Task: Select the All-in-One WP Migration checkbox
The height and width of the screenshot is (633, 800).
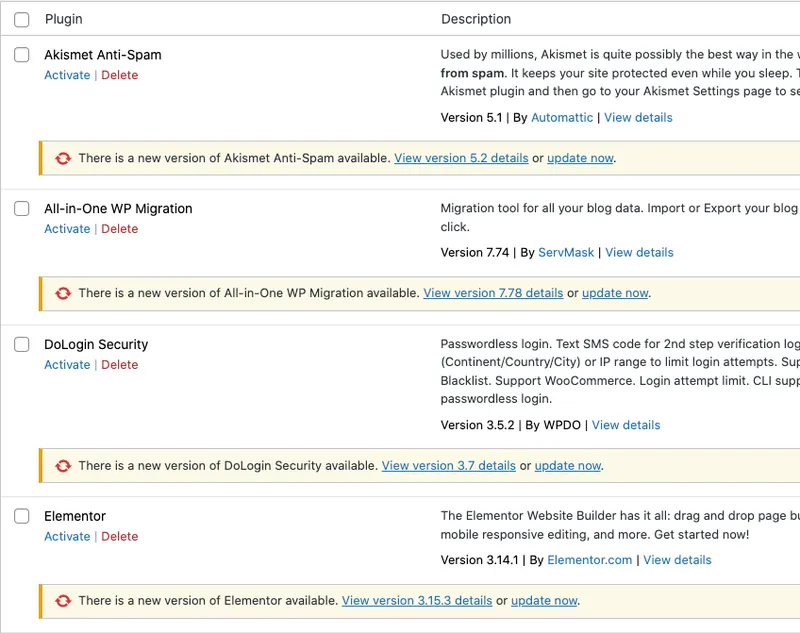Action: (21, 209)
